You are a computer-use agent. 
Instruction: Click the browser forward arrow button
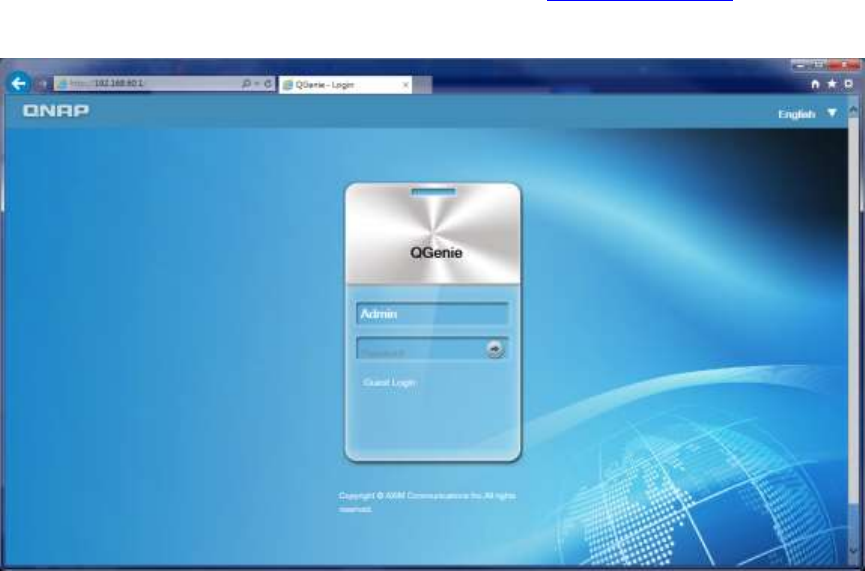tap(42, 84)
